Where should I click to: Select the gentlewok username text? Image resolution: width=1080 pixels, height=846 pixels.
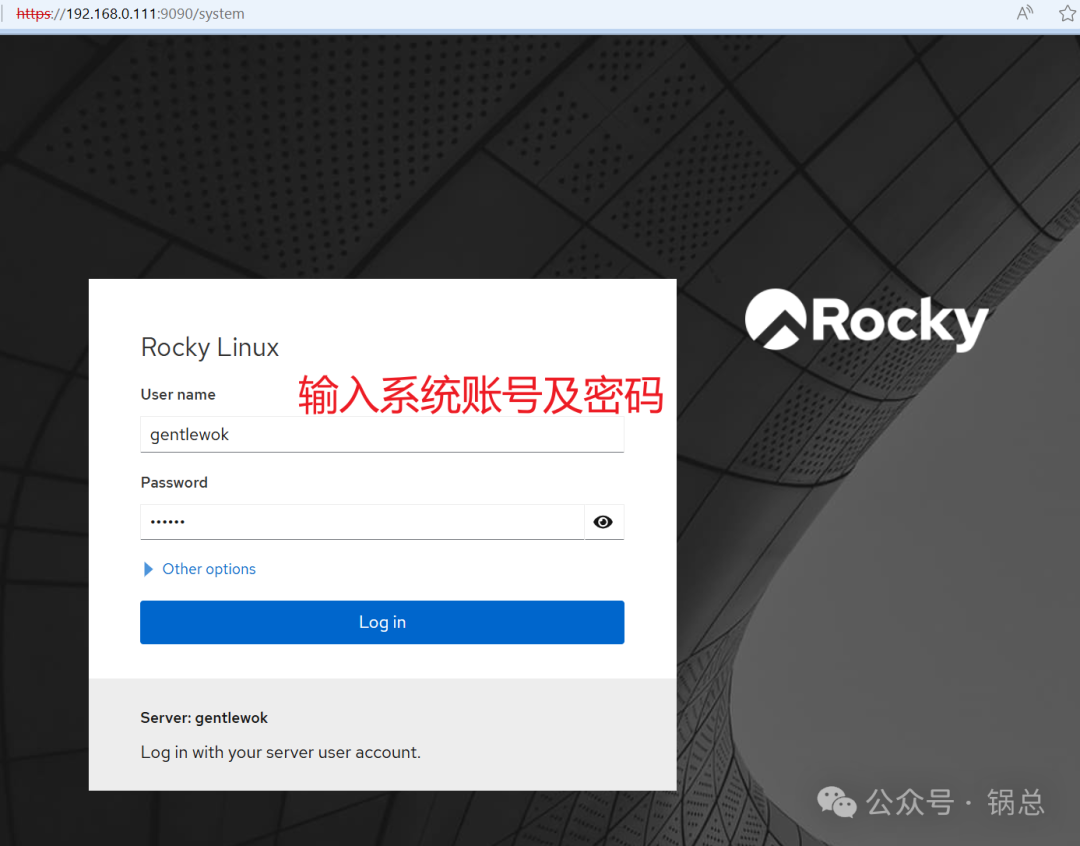click(x=189, y=434)
